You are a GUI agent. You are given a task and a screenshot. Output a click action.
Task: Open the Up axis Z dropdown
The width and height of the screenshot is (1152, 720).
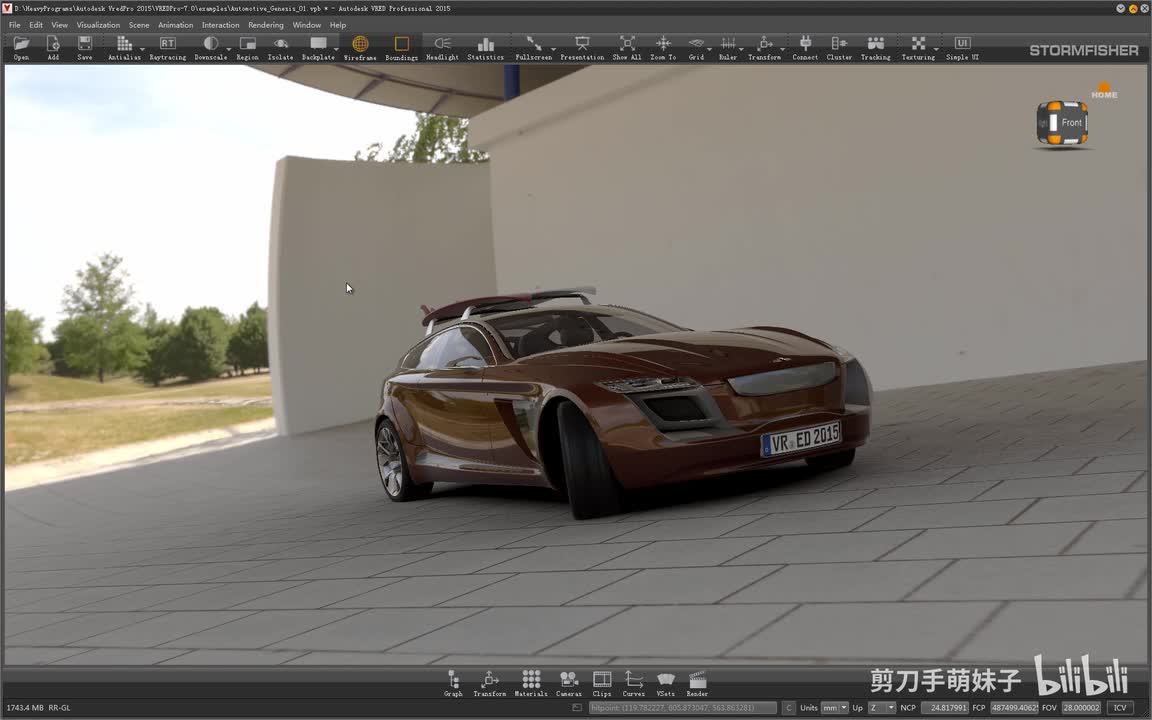pyautogui.click(x=881, y=708)
